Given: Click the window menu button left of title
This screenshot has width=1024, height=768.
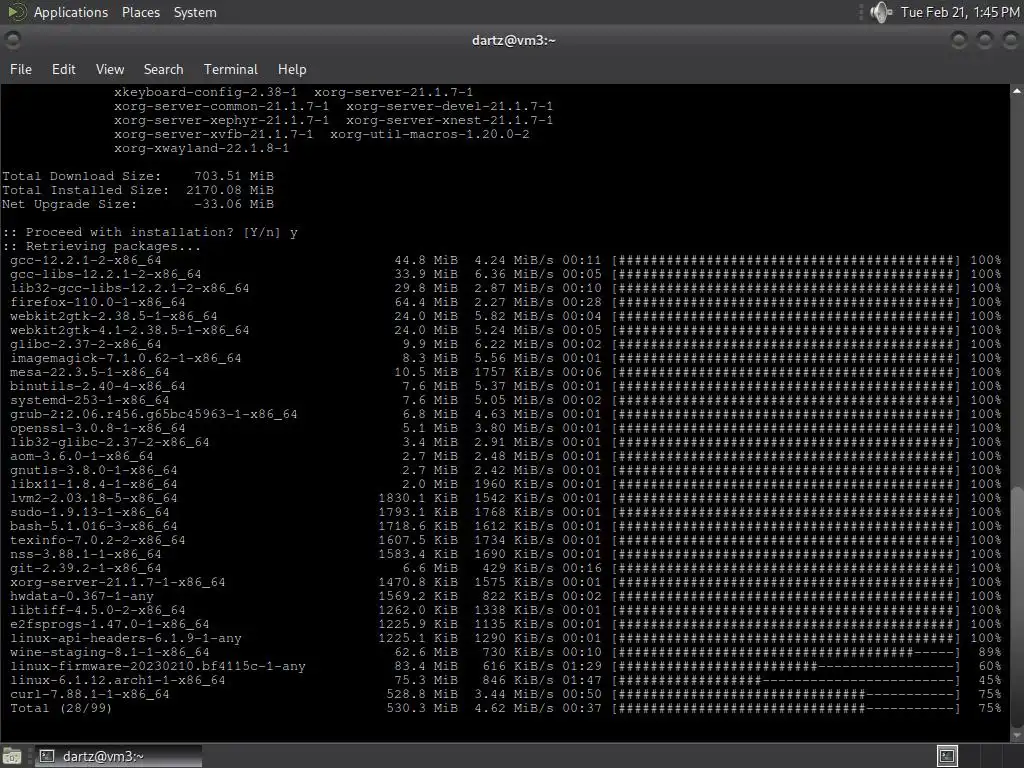Looking at the screenshot, I should pyautogui.click(x=12, y=40).
